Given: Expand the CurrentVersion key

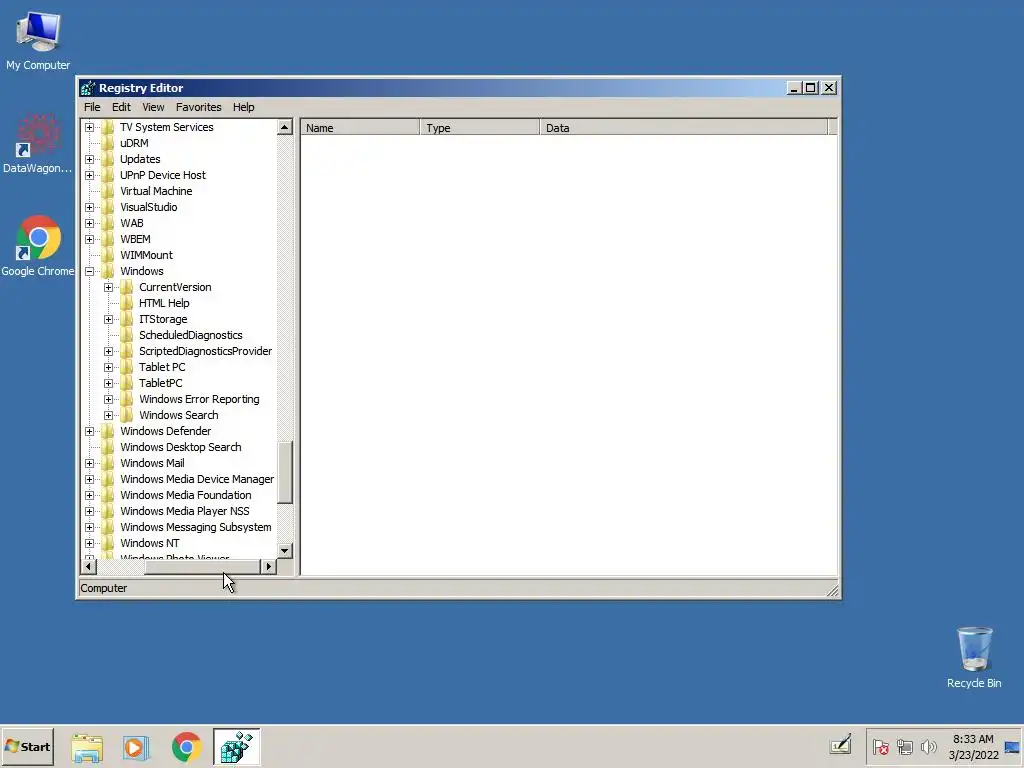Looking at the screenshot, I should click(108, 287).
